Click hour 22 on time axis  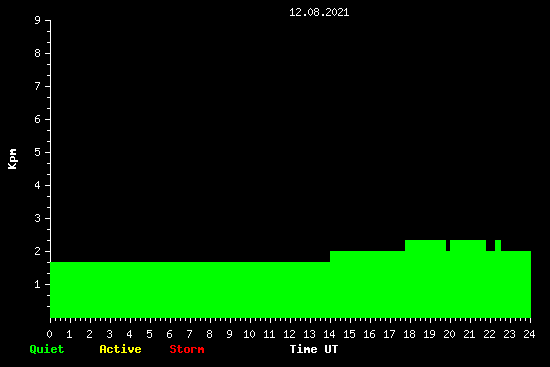click(489, 334)
